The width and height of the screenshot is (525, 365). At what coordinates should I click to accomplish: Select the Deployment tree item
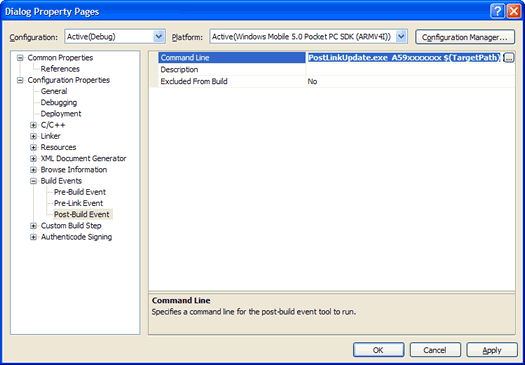click(x=61, y=114)
